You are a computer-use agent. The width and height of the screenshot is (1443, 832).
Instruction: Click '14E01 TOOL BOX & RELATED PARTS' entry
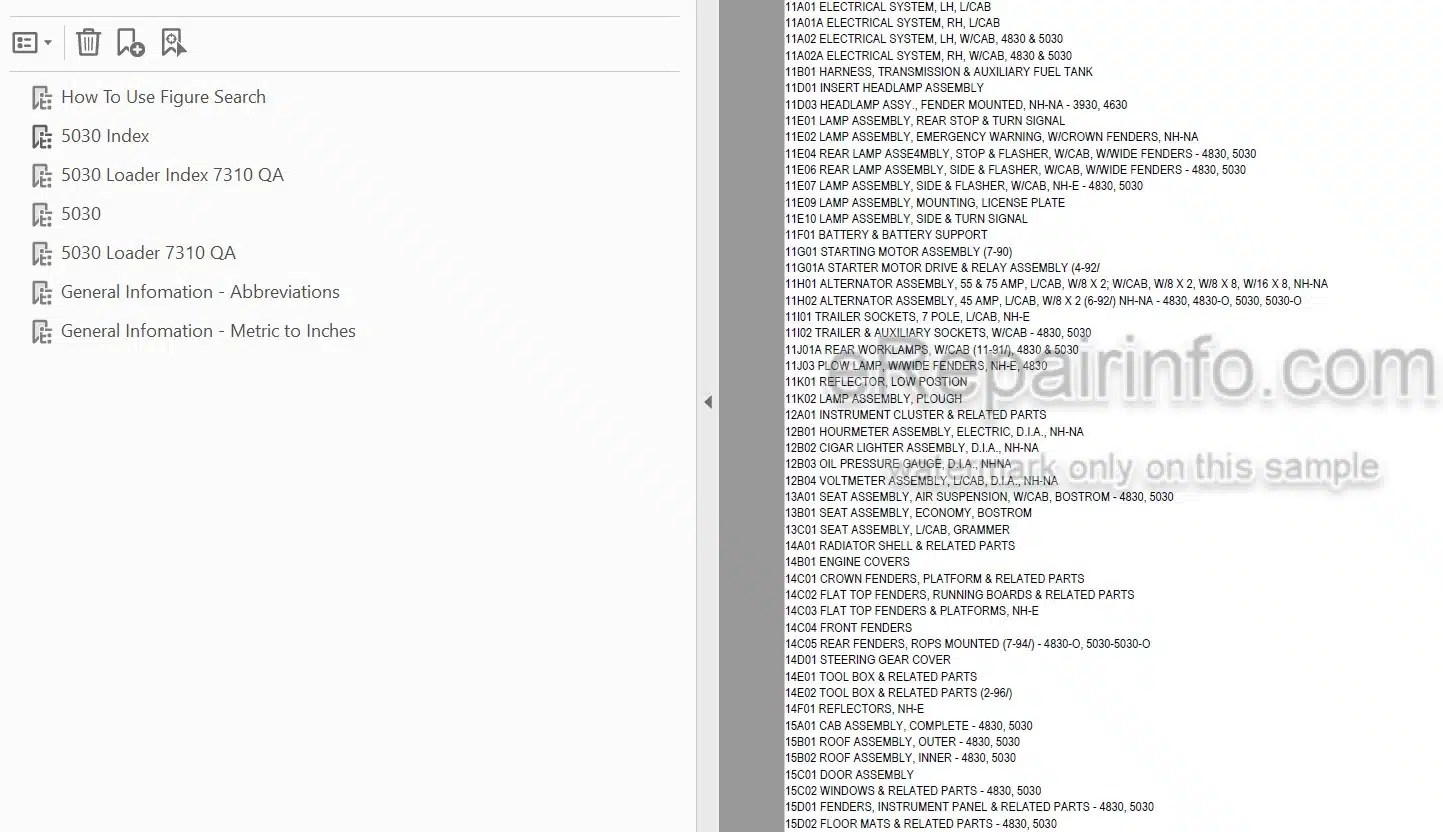tap(881, 677)
